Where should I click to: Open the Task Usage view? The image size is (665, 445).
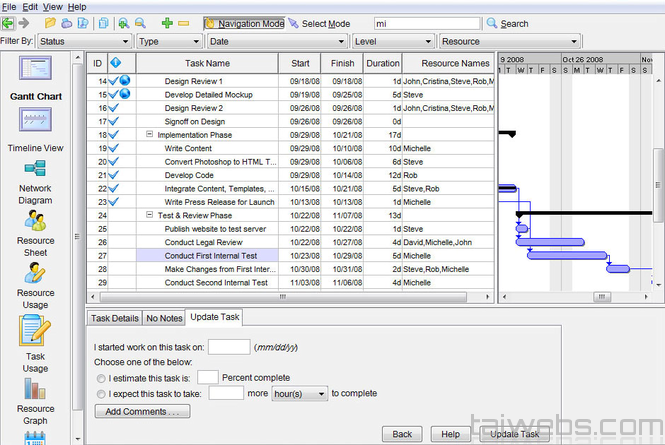(36, 337)
